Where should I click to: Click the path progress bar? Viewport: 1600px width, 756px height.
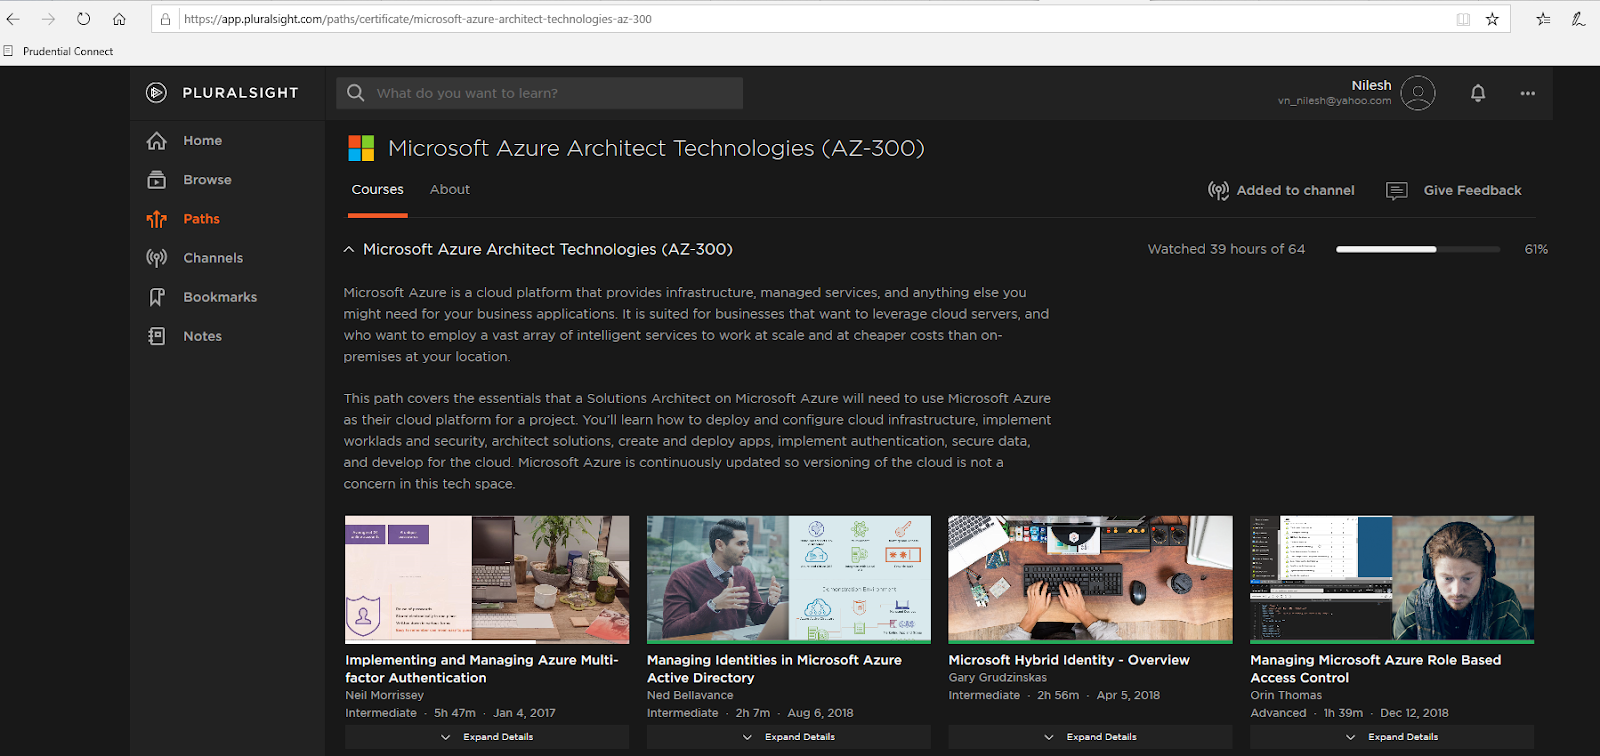(1418, 249)
